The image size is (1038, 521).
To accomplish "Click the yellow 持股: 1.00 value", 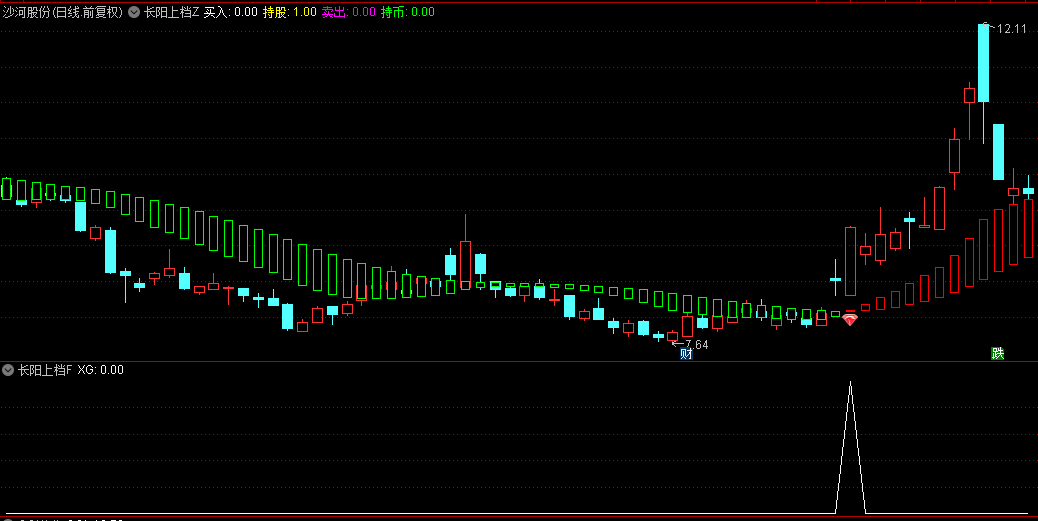I will pos(290,12).
